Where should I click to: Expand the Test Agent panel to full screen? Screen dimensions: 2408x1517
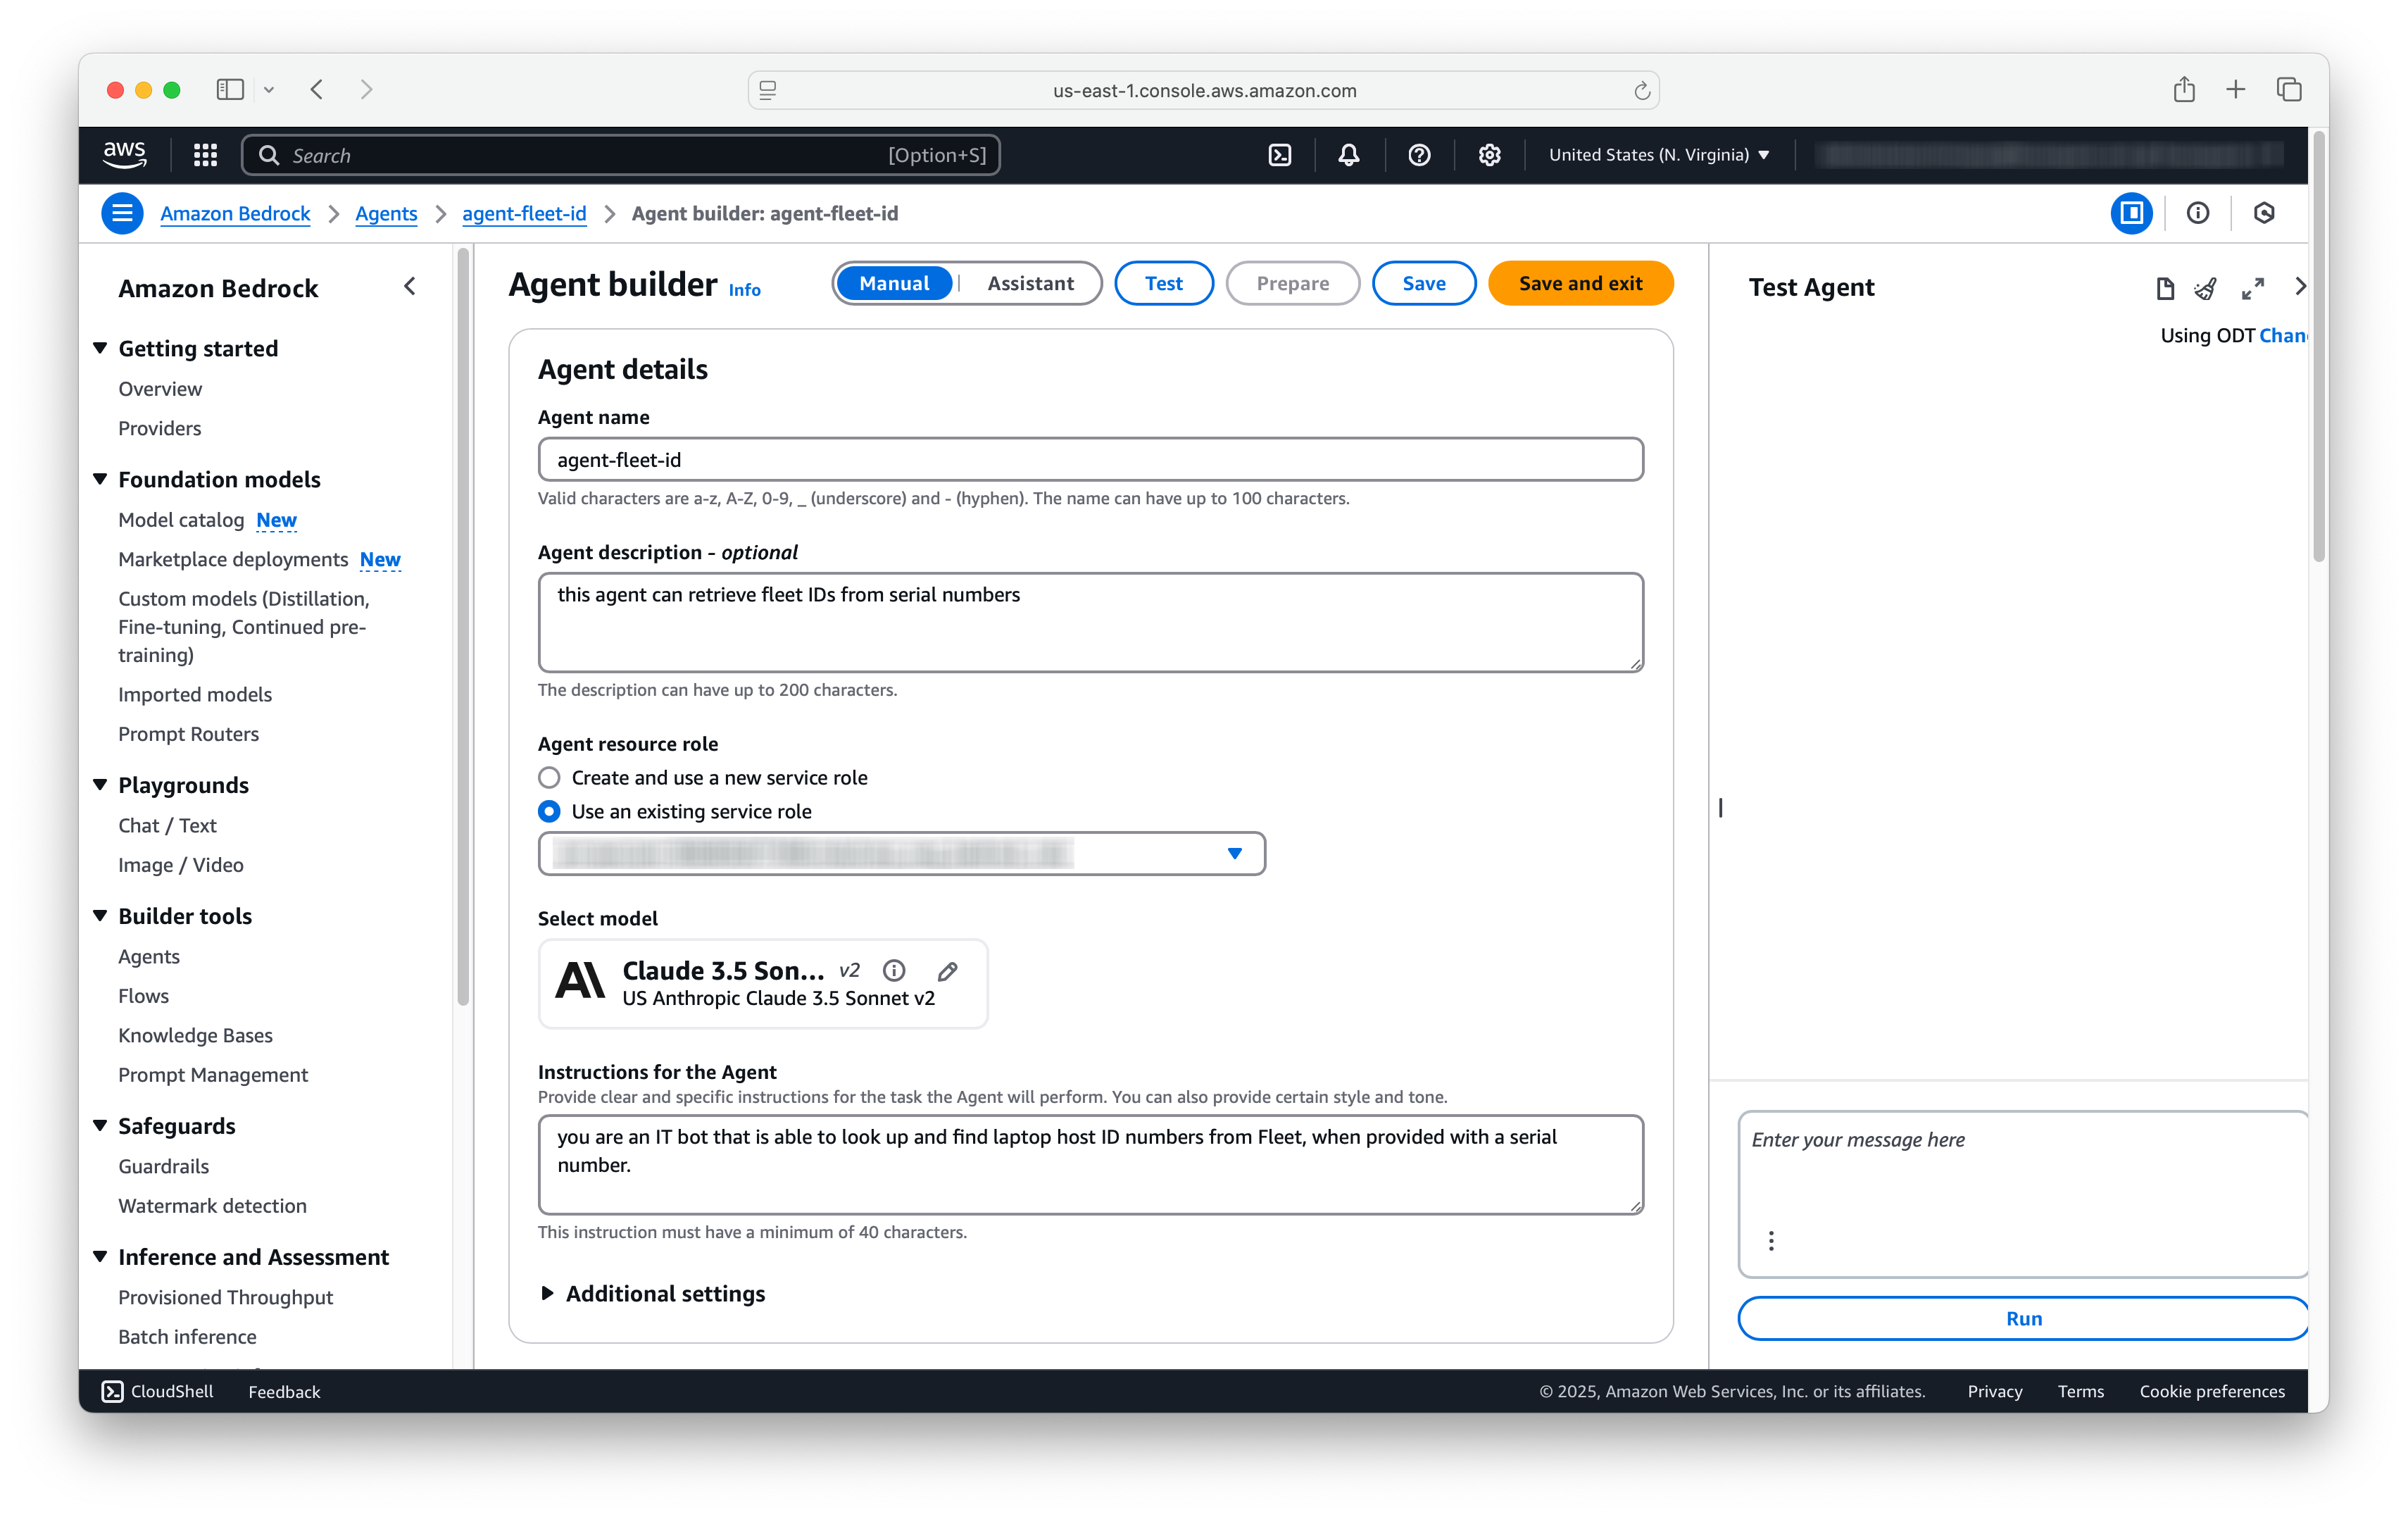[2253, 288]
